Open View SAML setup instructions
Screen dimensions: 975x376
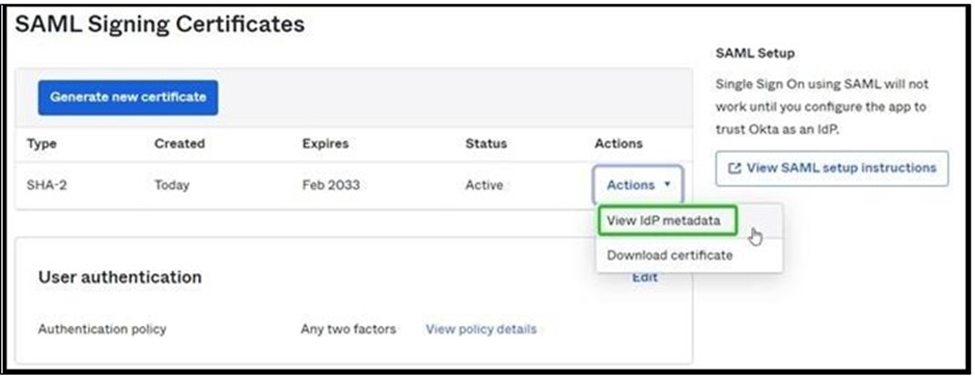(832, 168)
